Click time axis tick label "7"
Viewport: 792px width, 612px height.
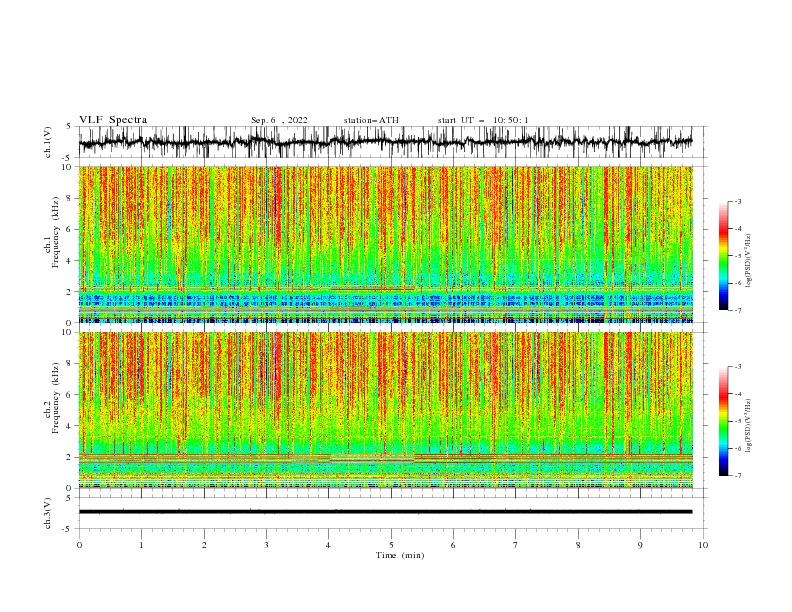[516, 545]
